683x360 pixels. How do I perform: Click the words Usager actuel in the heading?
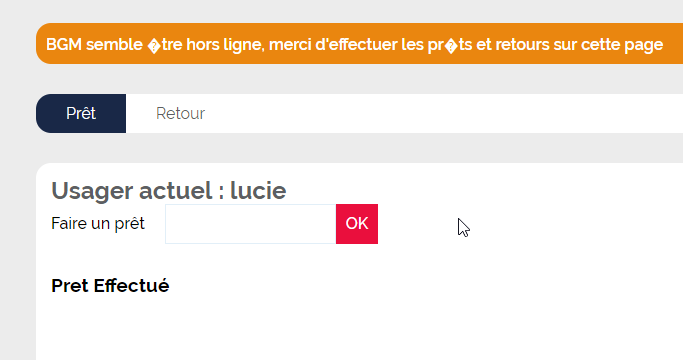pyautogui.click(x=132, y=190)
